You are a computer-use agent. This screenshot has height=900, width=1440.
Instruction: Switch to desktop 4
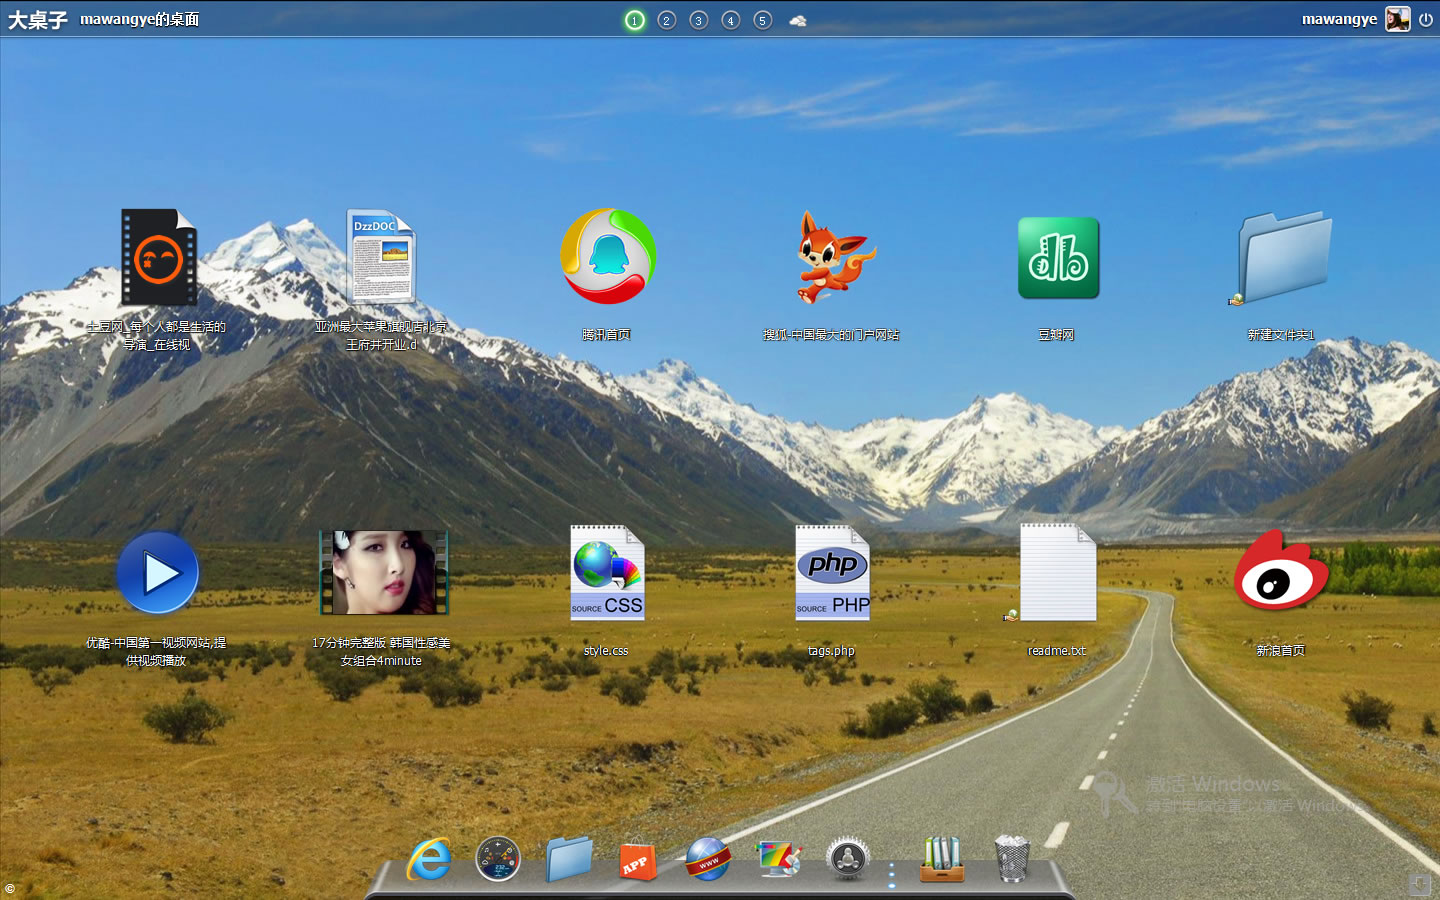point(731,20)
